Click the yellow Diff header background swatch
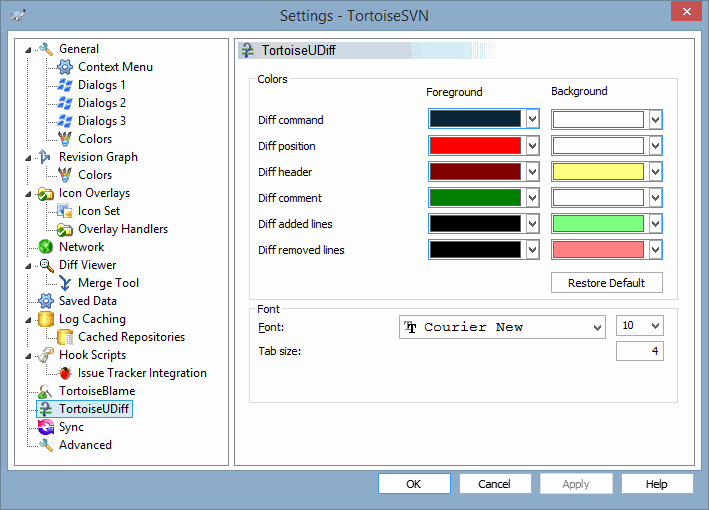Screen dimensions: 709x510 point(598,172)
